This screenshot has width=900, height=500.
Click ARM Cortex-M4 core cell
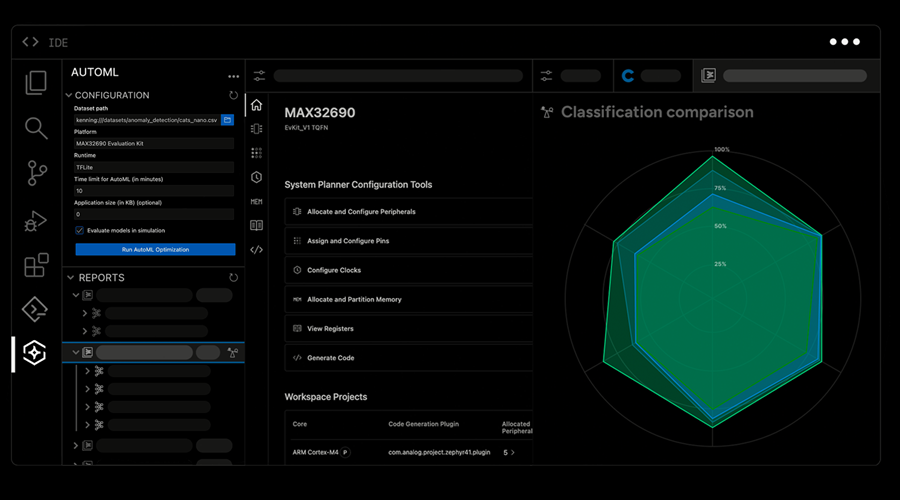tap(315, 452)
